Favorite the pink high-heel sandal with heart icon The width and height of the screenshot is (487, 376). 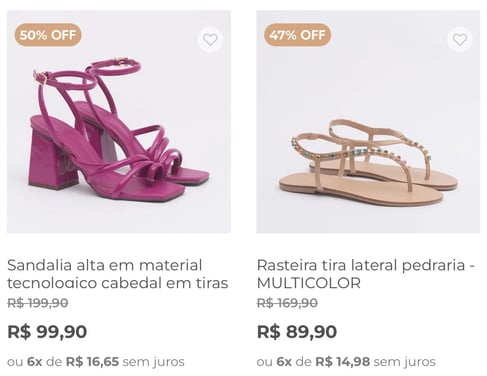[x=210, y=40]
